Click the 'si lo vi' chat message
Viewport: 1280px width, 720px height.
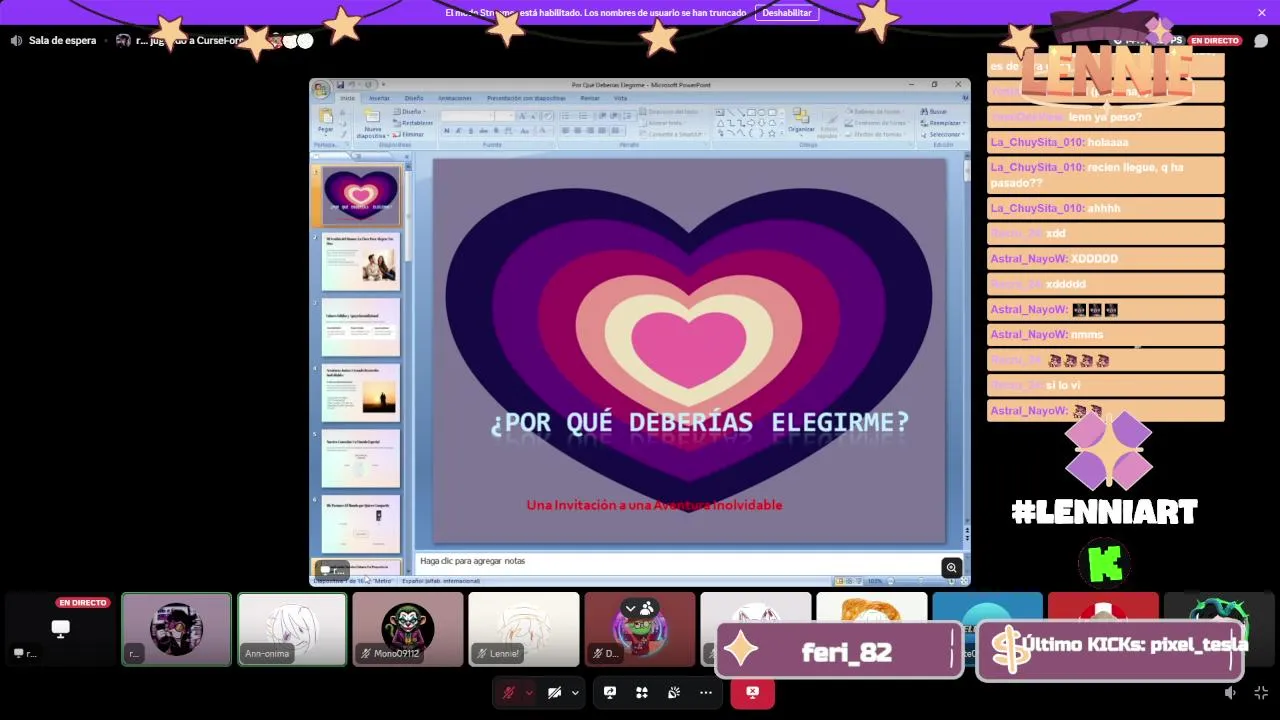click(1105, 385)
